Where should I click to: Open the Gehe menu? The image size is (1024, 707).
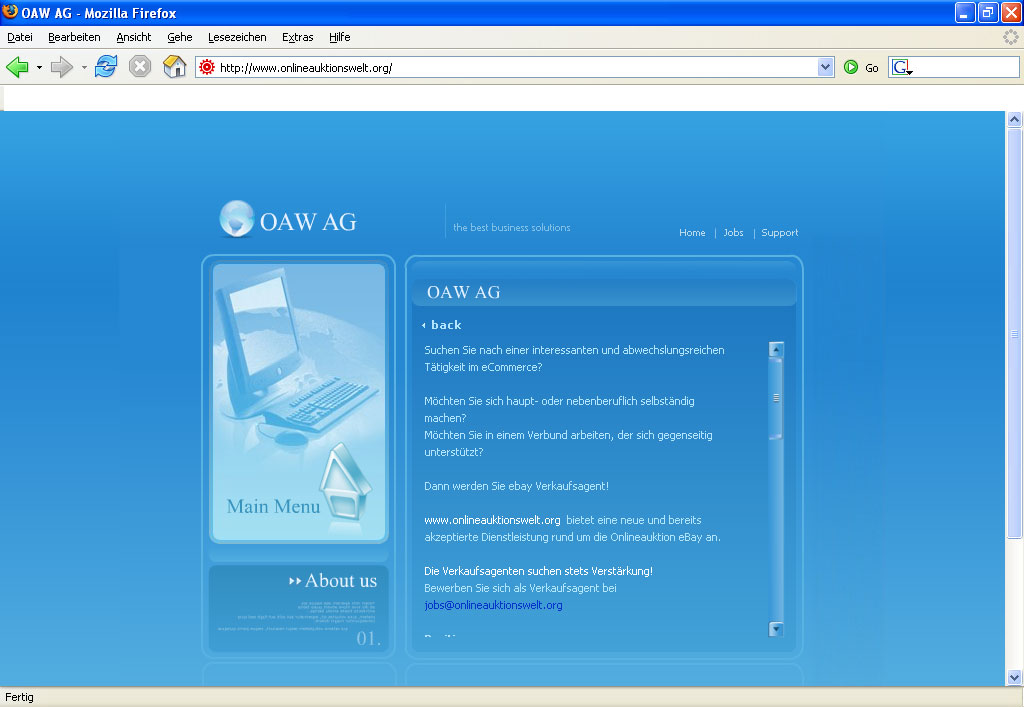[x=180, y=37]
